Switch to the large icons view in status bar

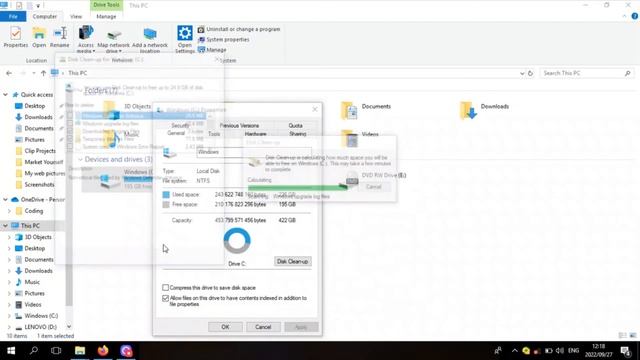pyautogui.click(x=633, y=336)
